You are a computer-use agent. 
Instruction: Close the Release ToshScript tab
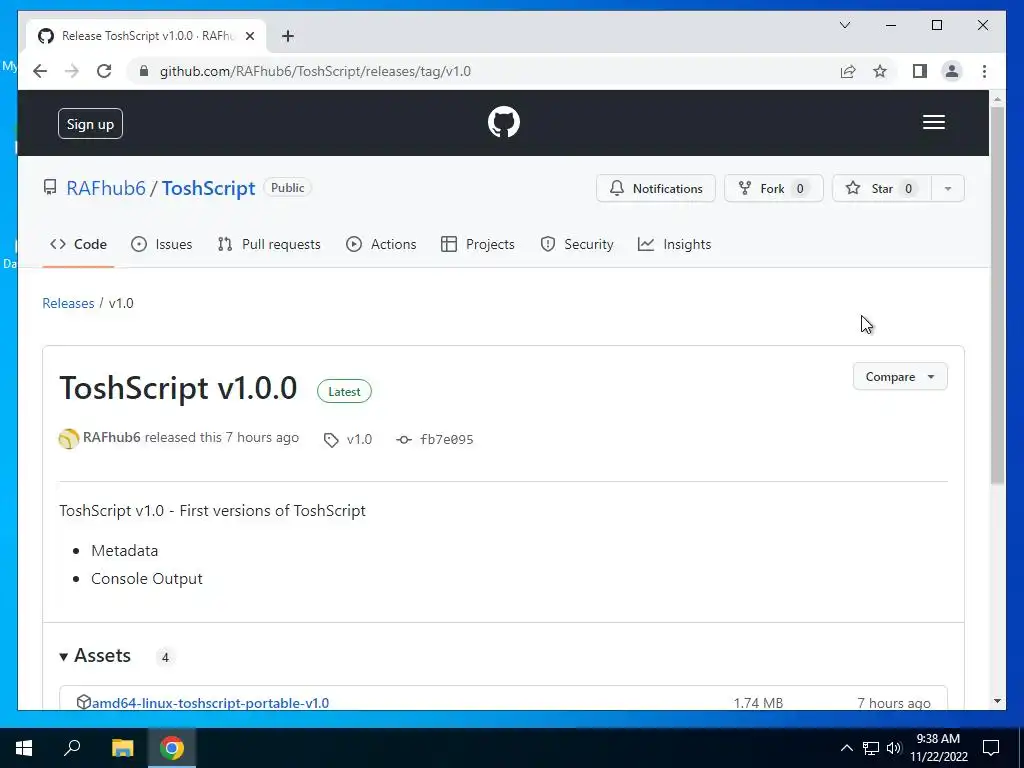click(x=249, y=36)
